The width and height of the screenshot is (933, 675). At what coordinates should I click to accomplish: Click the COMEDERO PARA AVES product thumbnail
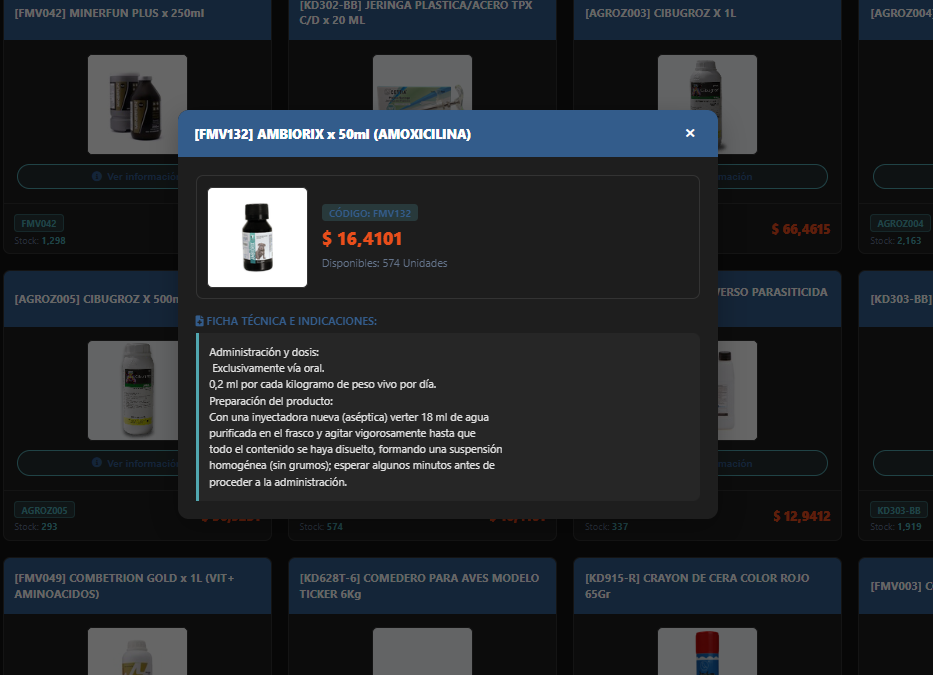coord(422,651)
